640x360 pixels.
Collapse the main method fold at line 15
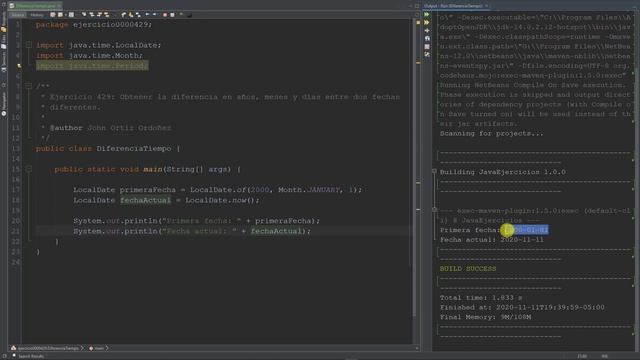pos(29,169)
